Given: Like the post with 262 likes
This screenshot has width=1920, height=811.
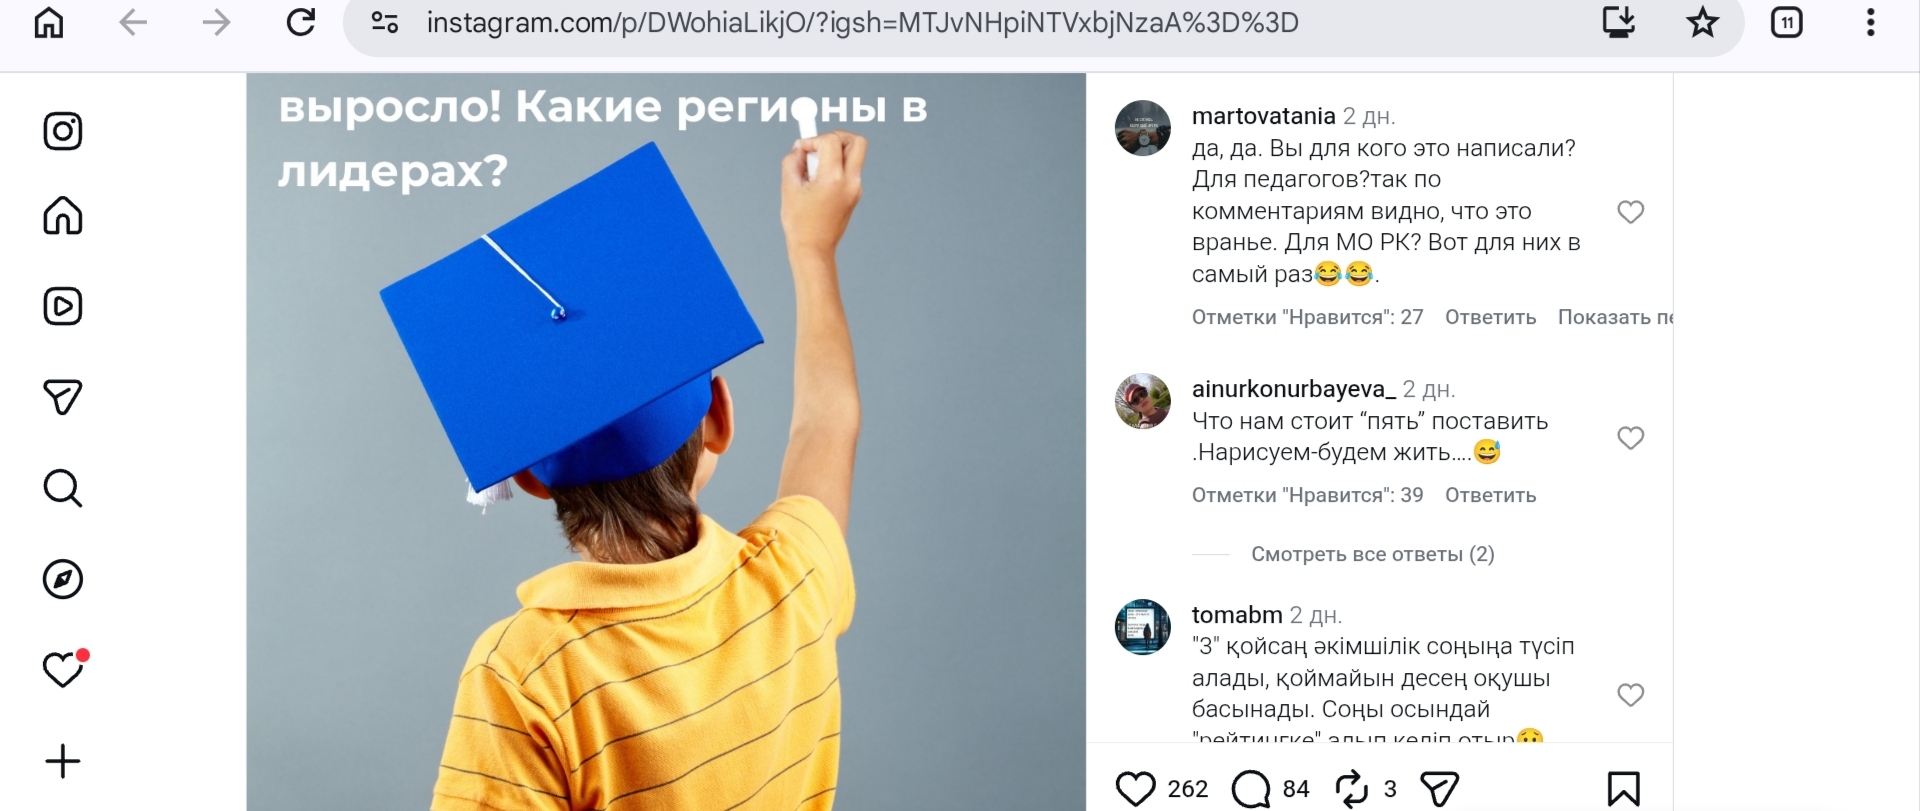Looking at the screenshot, I should tap(1135, 789).
